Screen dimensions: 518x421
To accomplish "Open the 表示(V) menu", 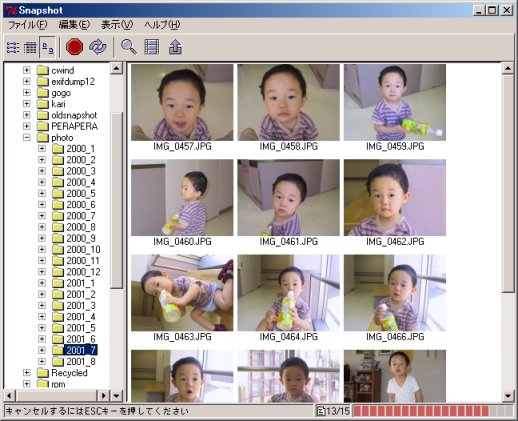I will [x=117, y=25].
